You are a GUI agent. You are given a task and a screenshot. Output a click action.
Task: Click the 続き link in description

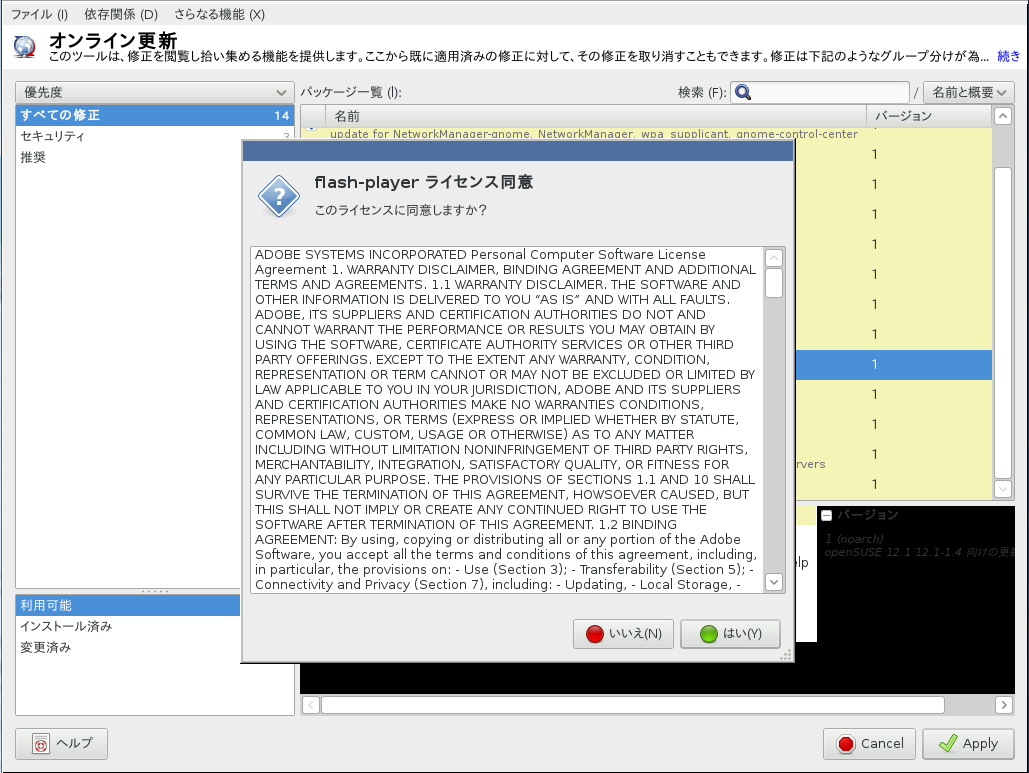point(1009,56)
